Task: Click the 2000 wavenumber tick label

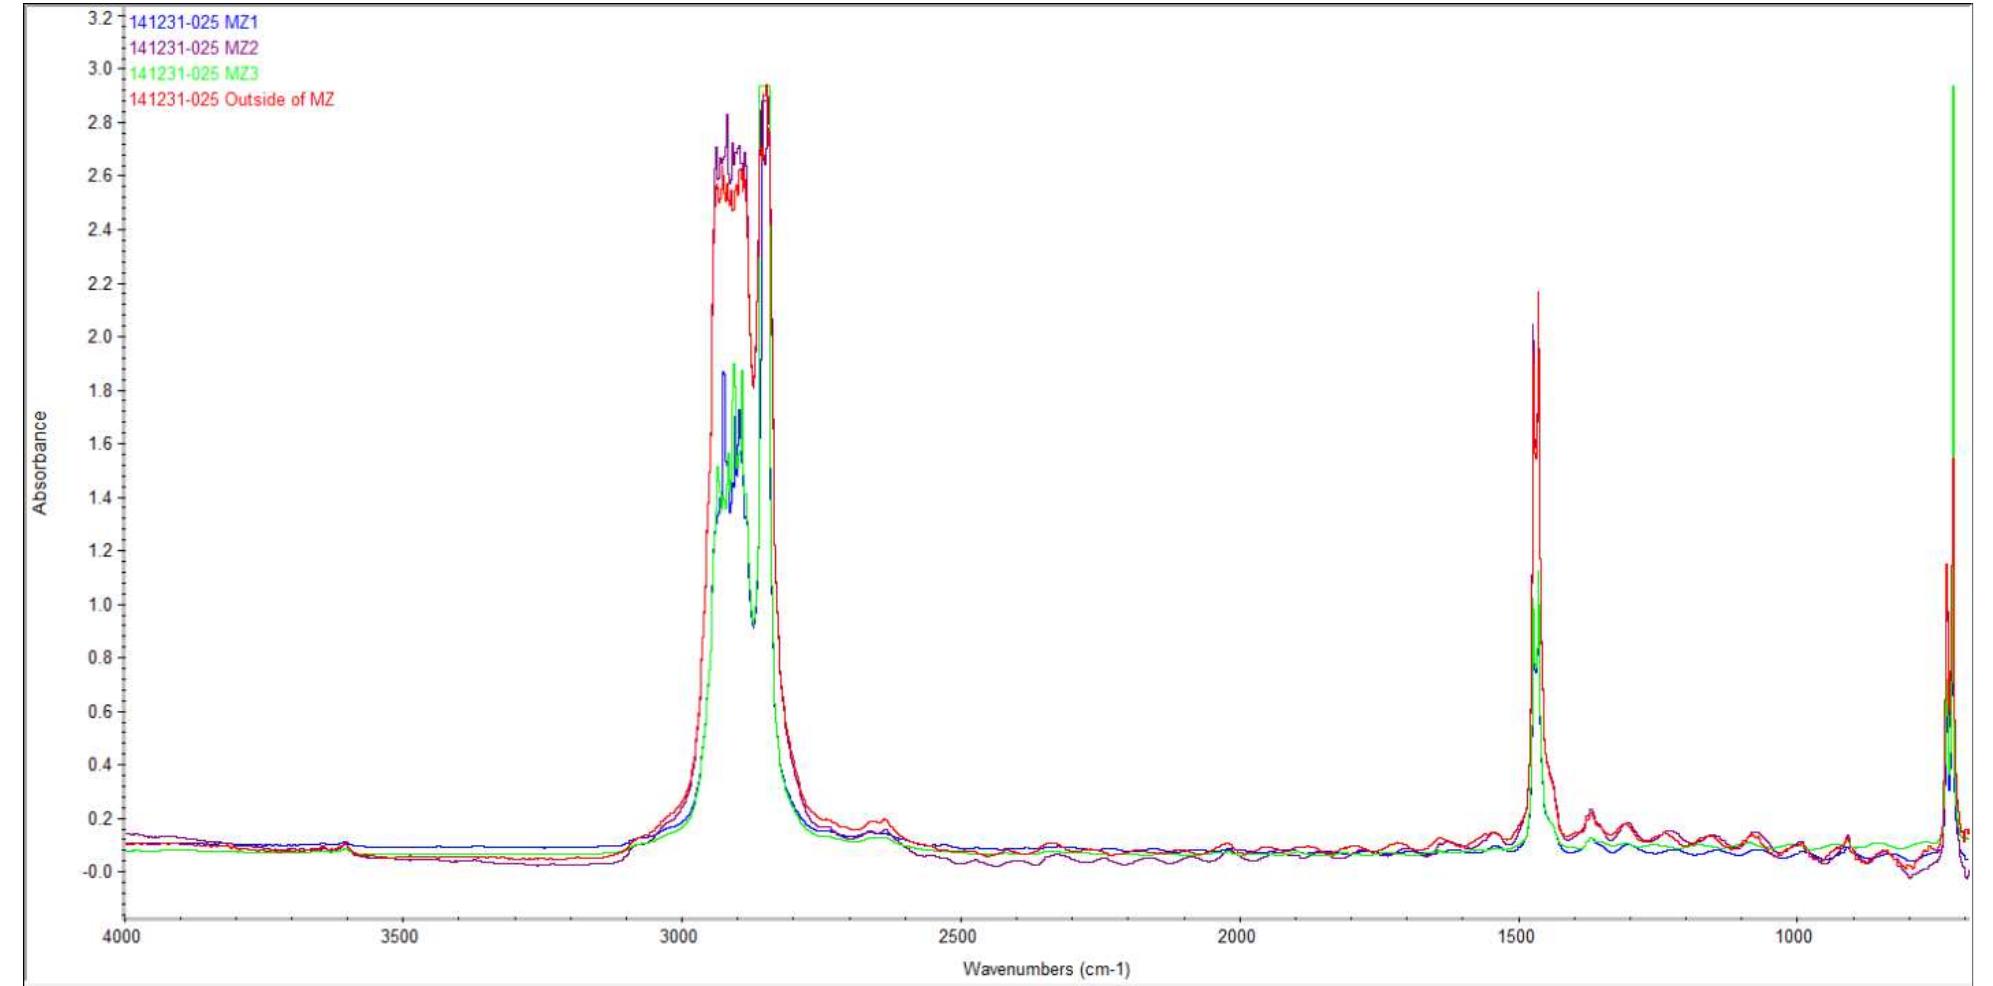Action: coord(1237,936)
